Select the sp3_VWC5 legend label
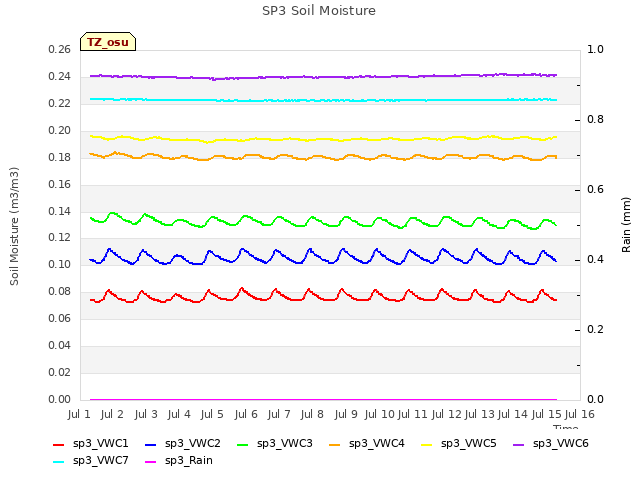Image resolution: width=640 pixels, height=480 pixels. pyautogui.click(x=469, y=444)
